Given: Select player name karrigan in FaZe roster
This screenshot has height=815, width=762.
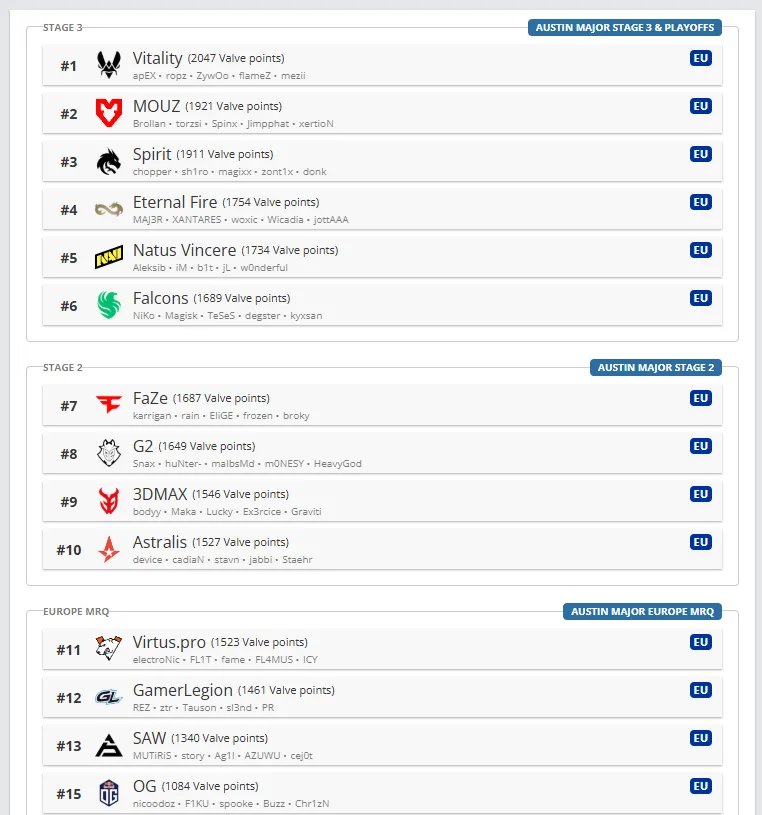Looking at the screenshot, I should [152, 416].
